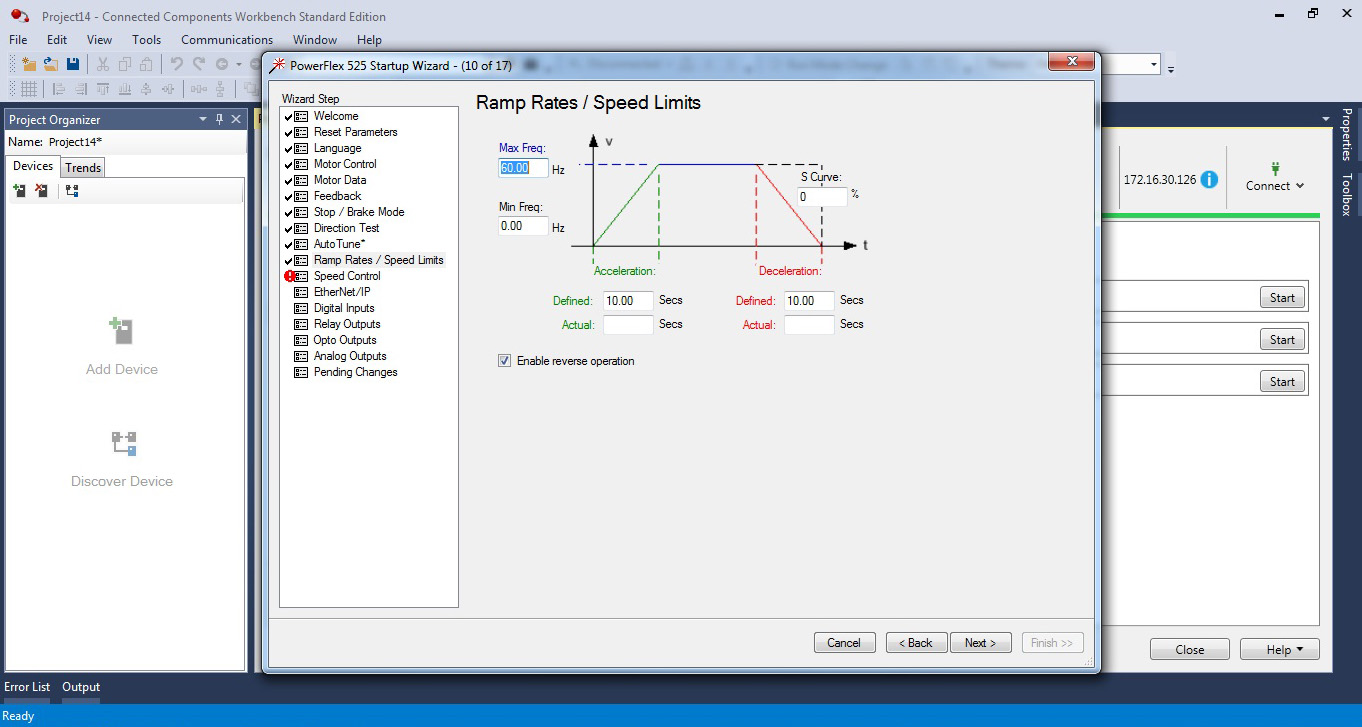Image resolution: width=1362 pixels, height=727 pixels.
Task: Click the Align Tops icon
Action: coord(102,89)
